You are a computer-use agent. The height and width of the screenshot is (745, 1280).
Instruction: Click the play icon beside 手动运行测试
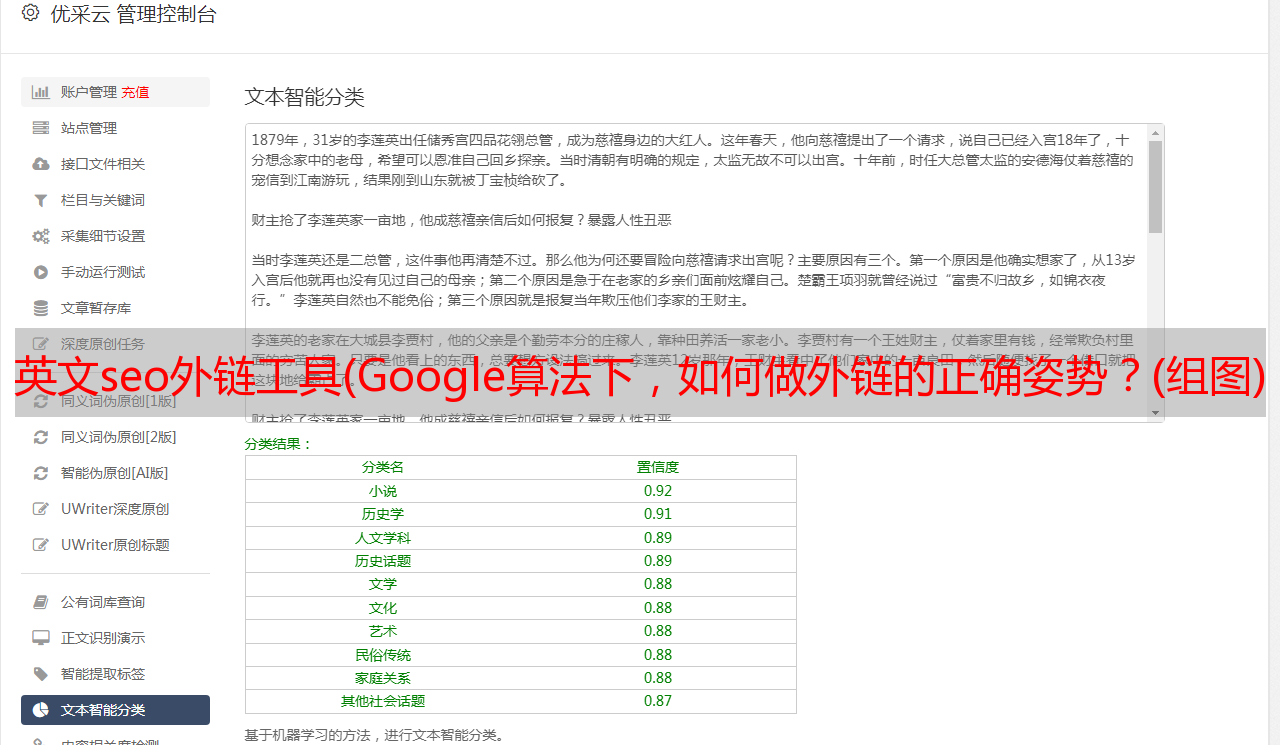(x=40, y=272)
